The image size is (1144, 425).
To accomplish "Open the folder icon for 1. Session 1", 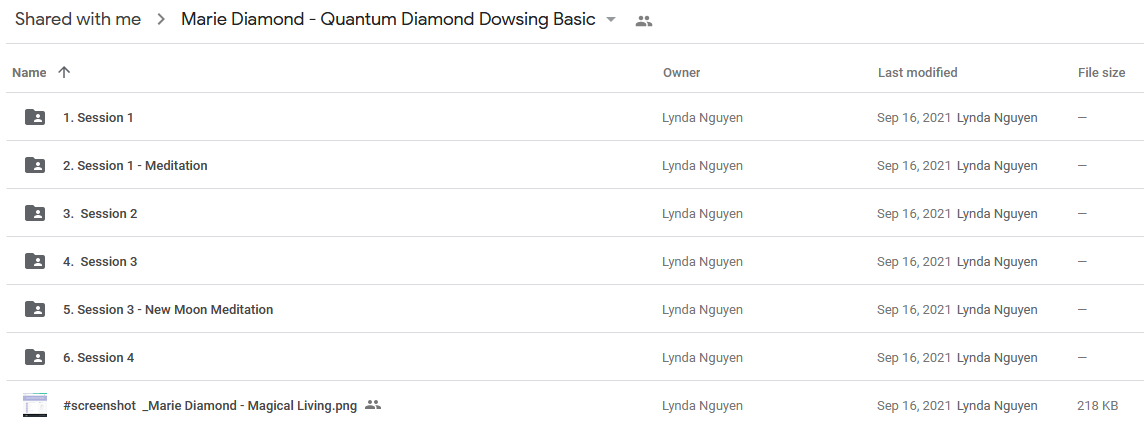I will click(x=35, y=117).
